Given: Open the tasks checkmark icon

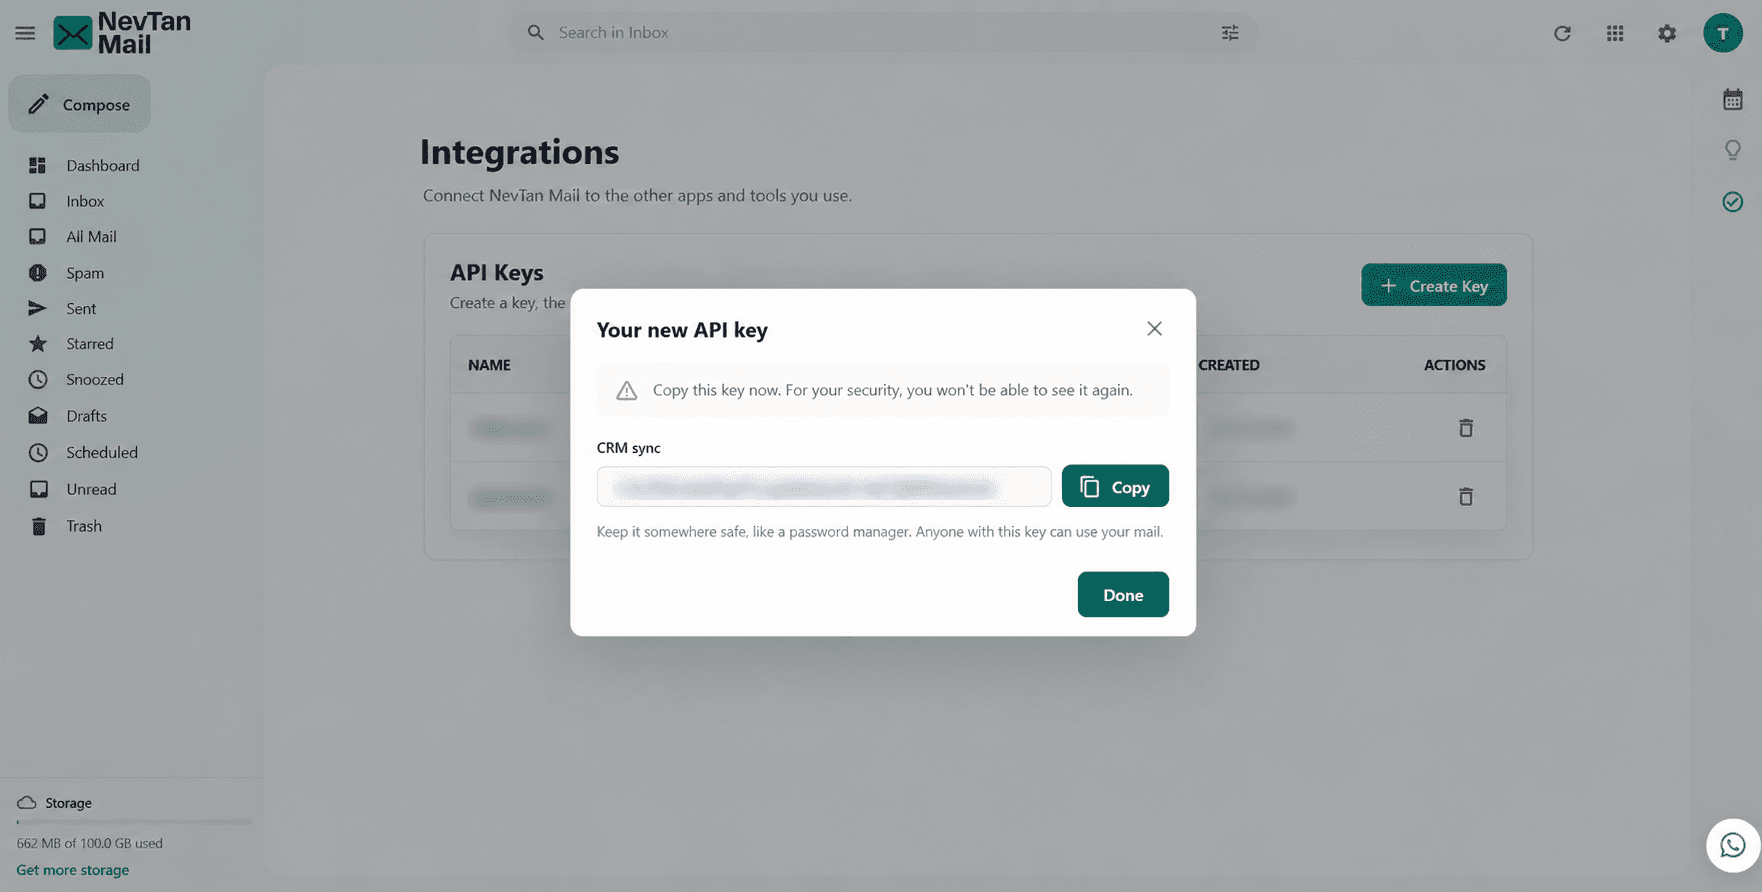Looking at the screenshot, I should coord(1733,202).
